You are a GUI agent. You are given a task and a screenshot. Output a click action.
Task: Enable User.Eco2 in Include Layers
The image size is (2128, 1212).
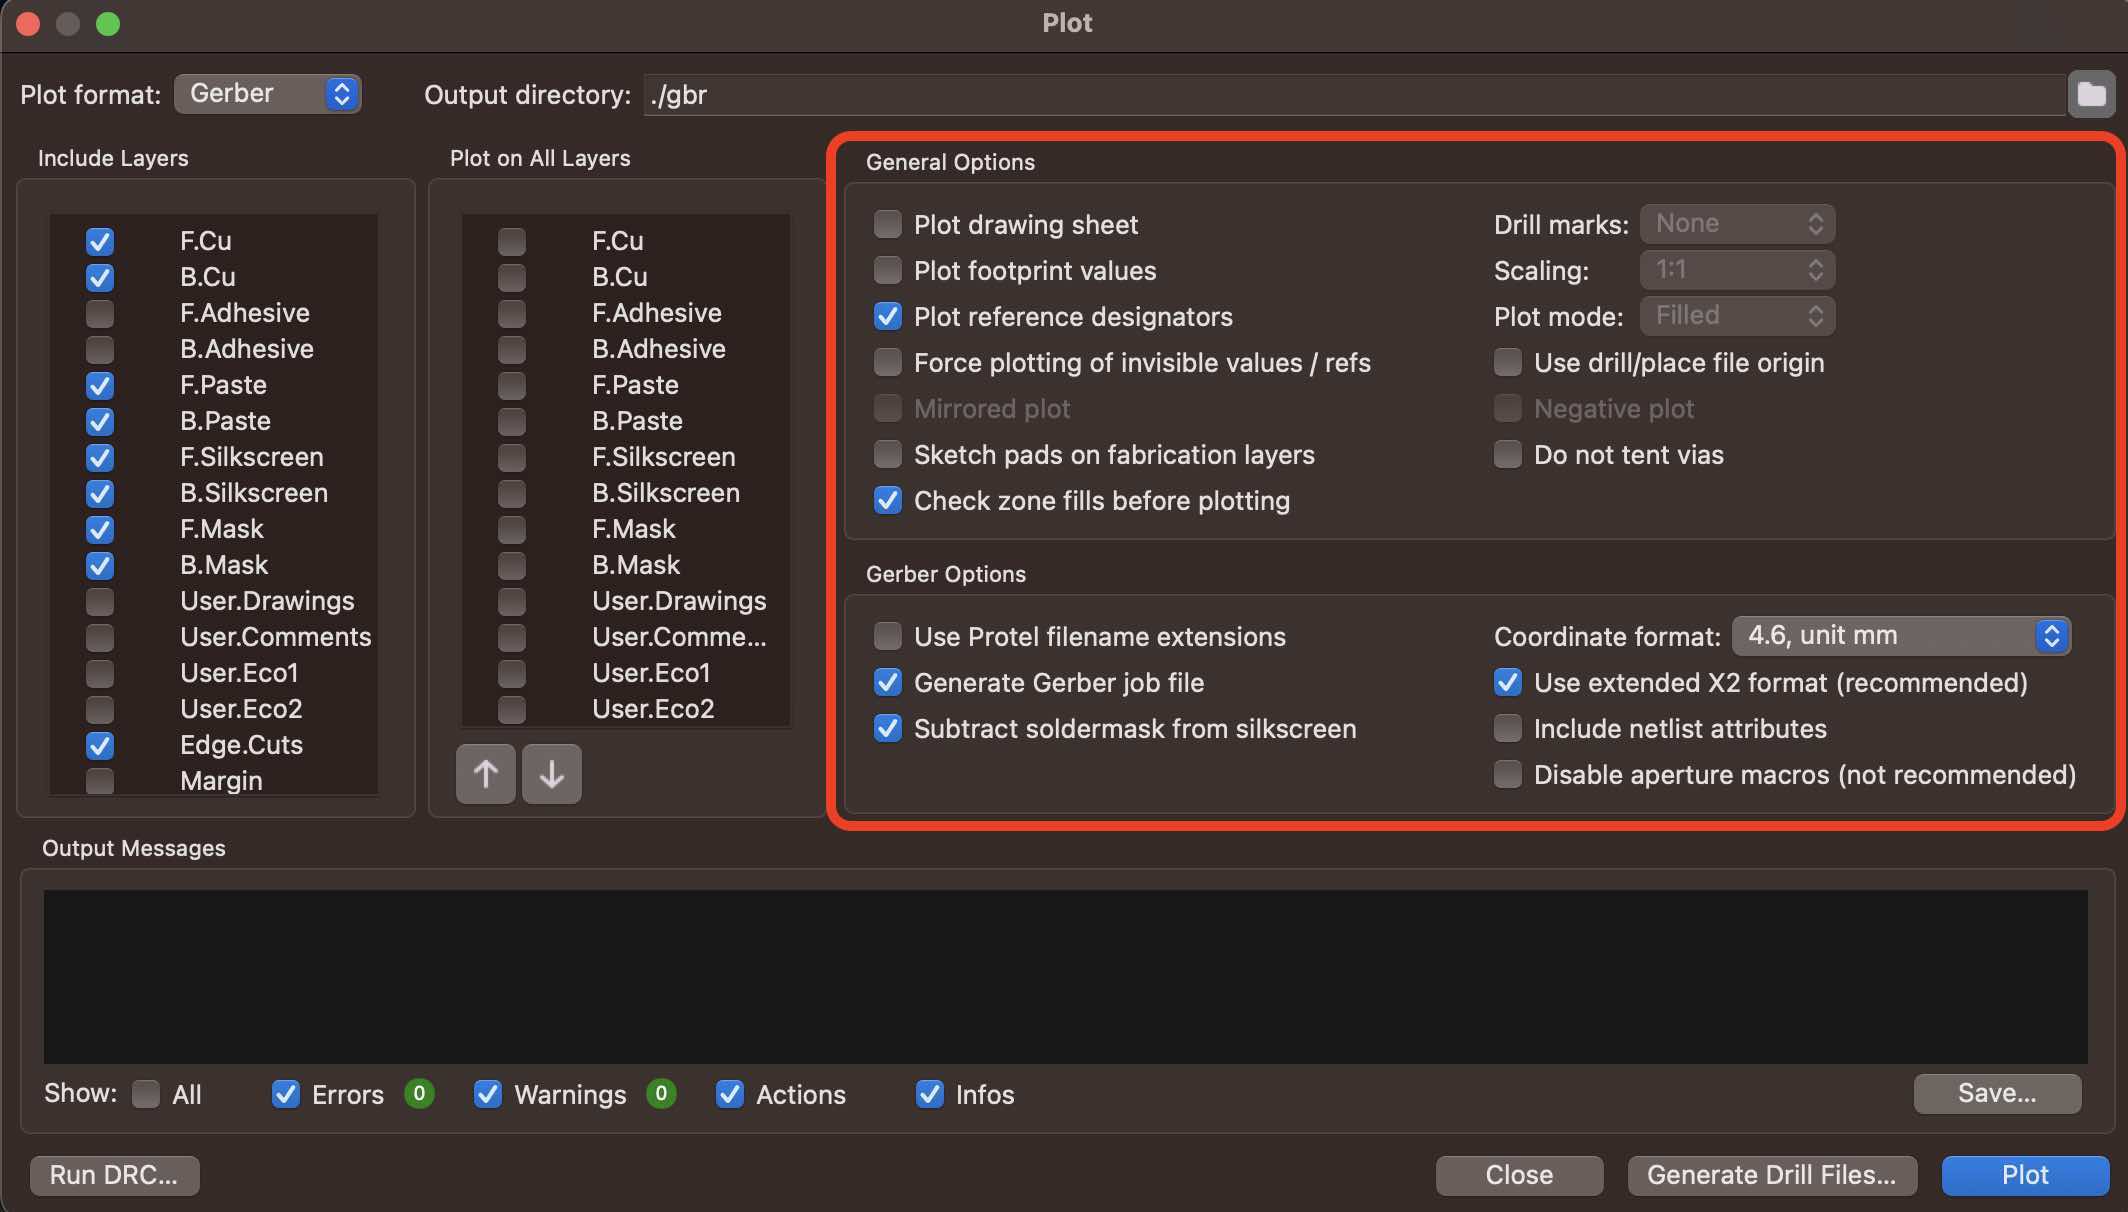click(100, 709)
